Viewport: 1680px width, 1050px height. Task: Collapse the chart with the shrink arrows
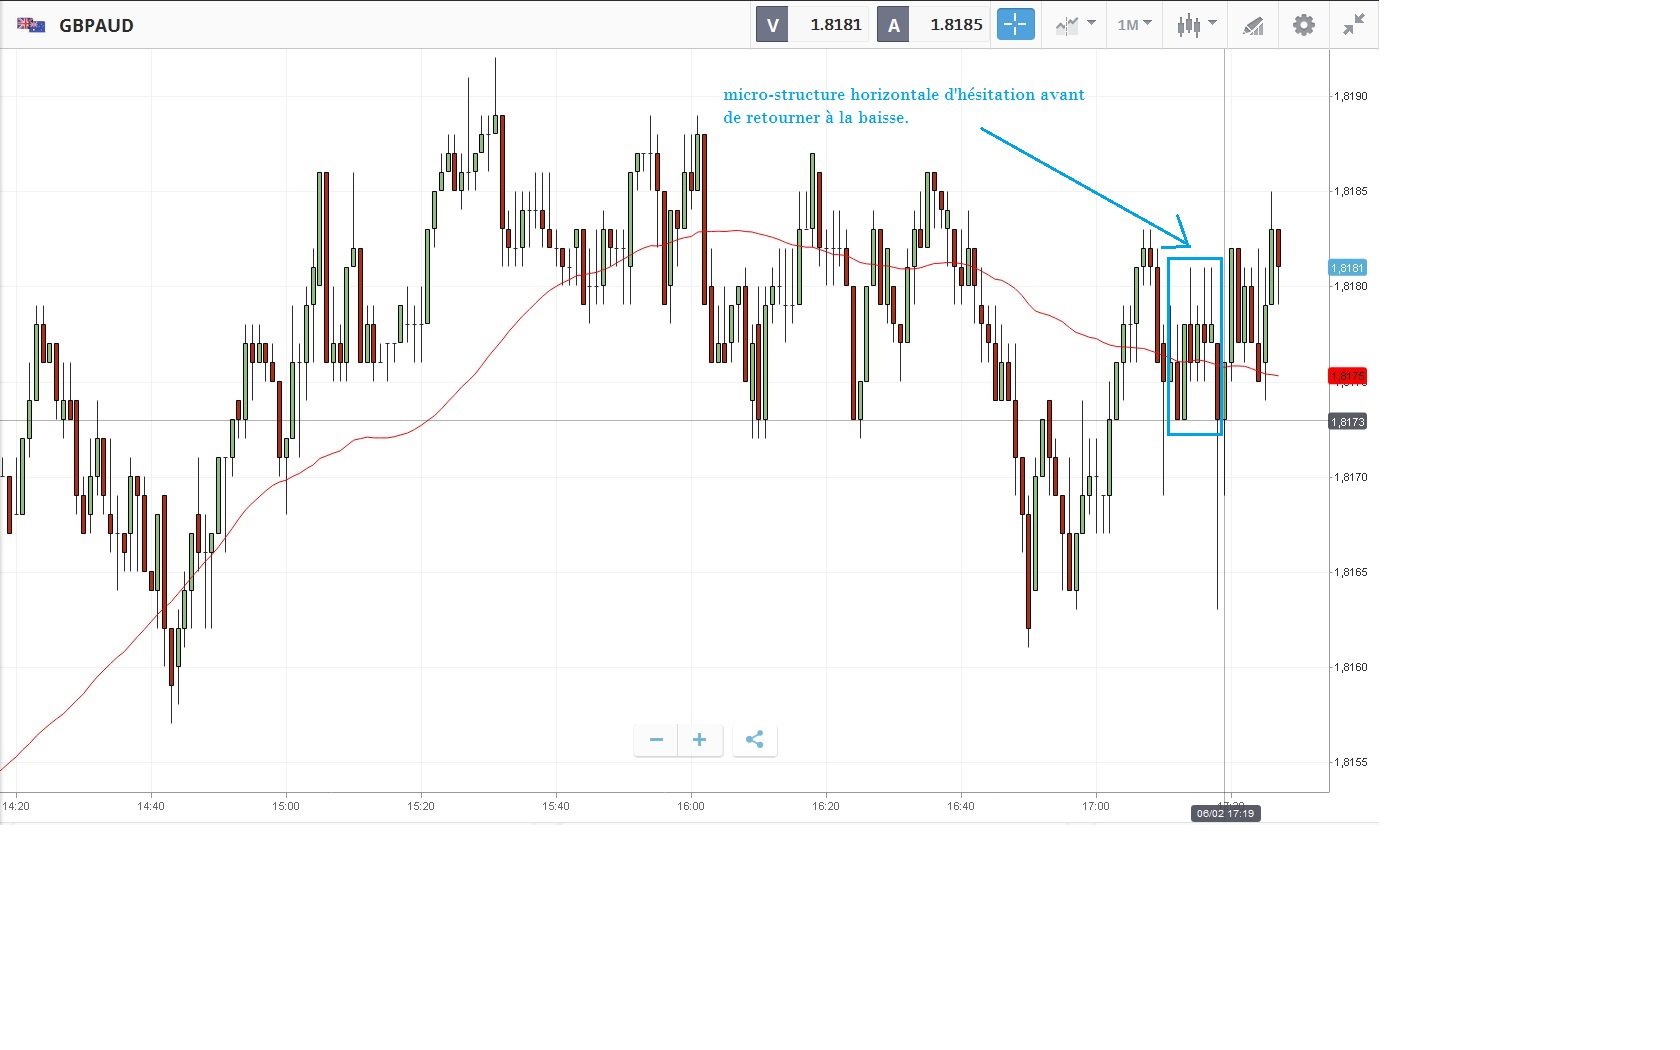click(1354, 25)
